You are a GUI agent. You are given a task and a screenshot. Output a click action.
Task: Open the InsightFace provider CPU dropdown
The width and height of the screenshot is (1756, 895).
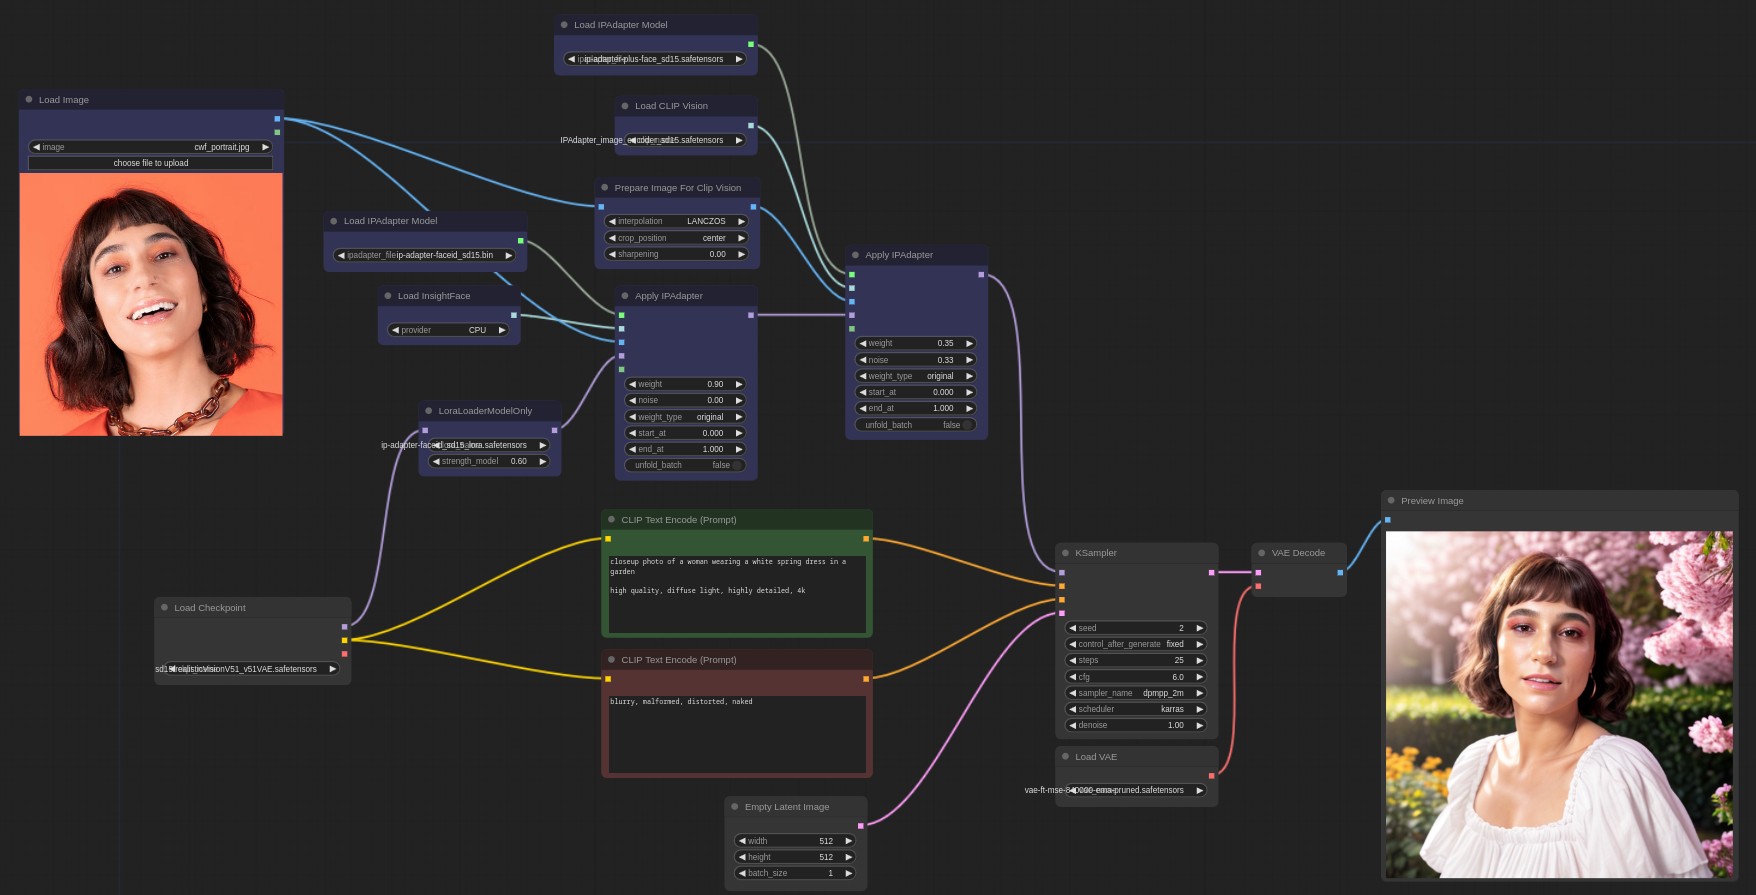(x=449, y=330)
